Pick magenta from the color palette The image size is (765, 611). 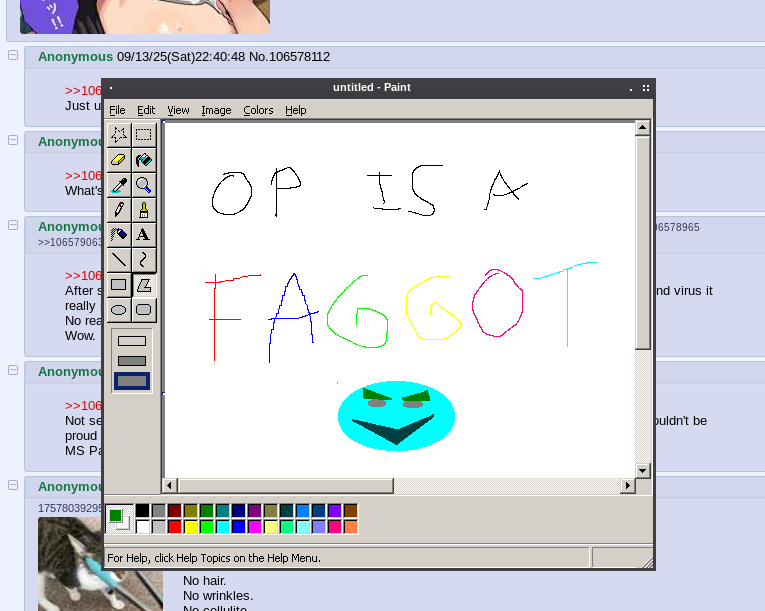click(x=255, y=527)
